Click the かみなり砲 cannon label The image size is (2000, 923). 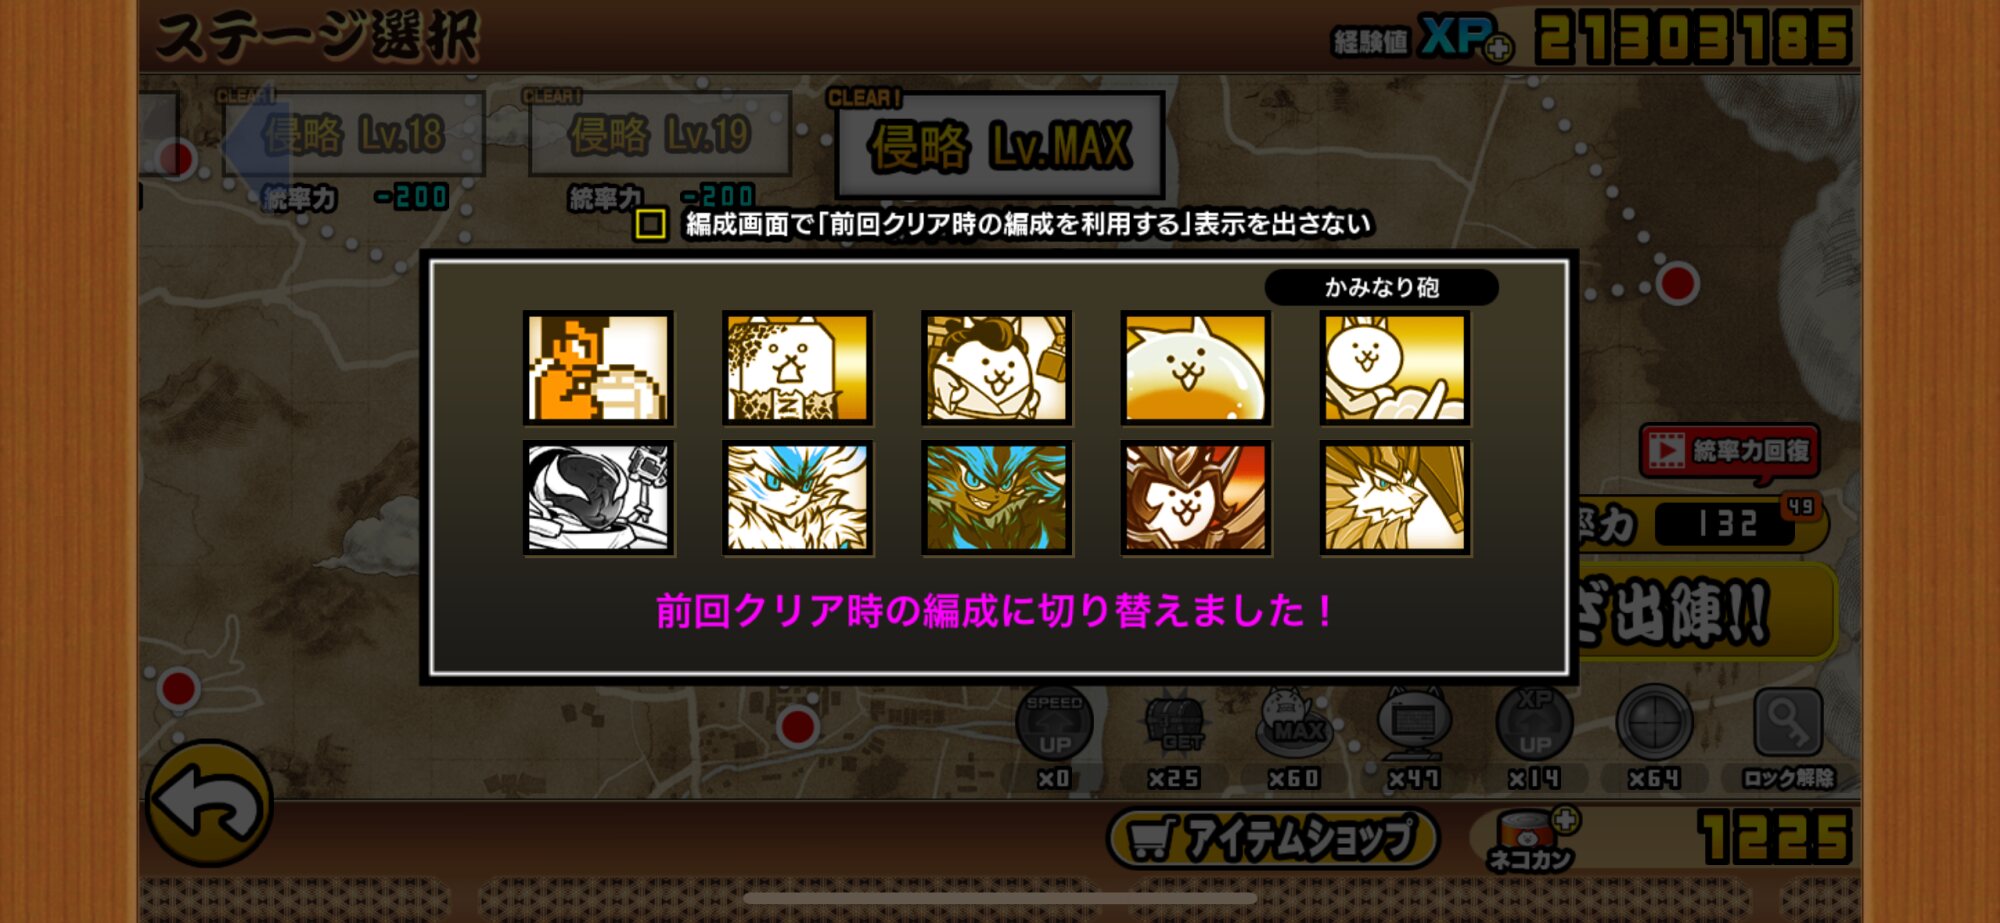(x=1381, y=288)
